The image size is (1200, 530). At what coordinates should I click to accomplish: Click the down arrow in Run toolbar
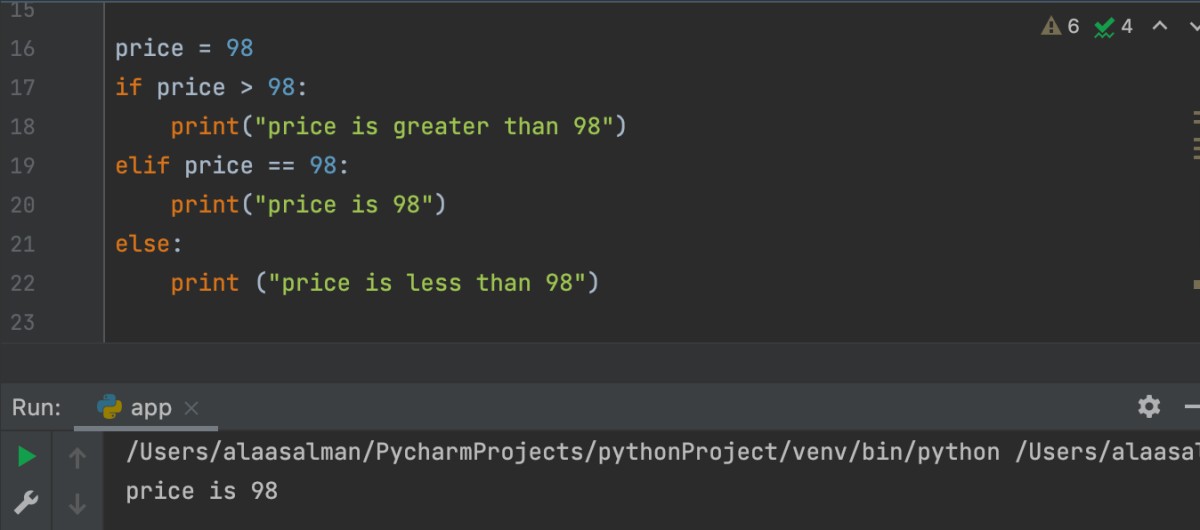[77, 503]
